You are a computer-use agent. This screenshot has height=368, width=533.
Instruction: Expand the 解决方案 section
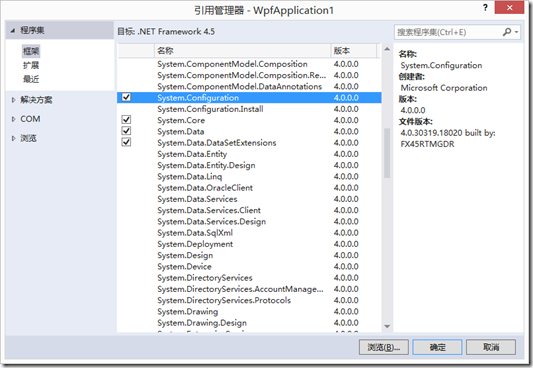(x=13, y=100)
